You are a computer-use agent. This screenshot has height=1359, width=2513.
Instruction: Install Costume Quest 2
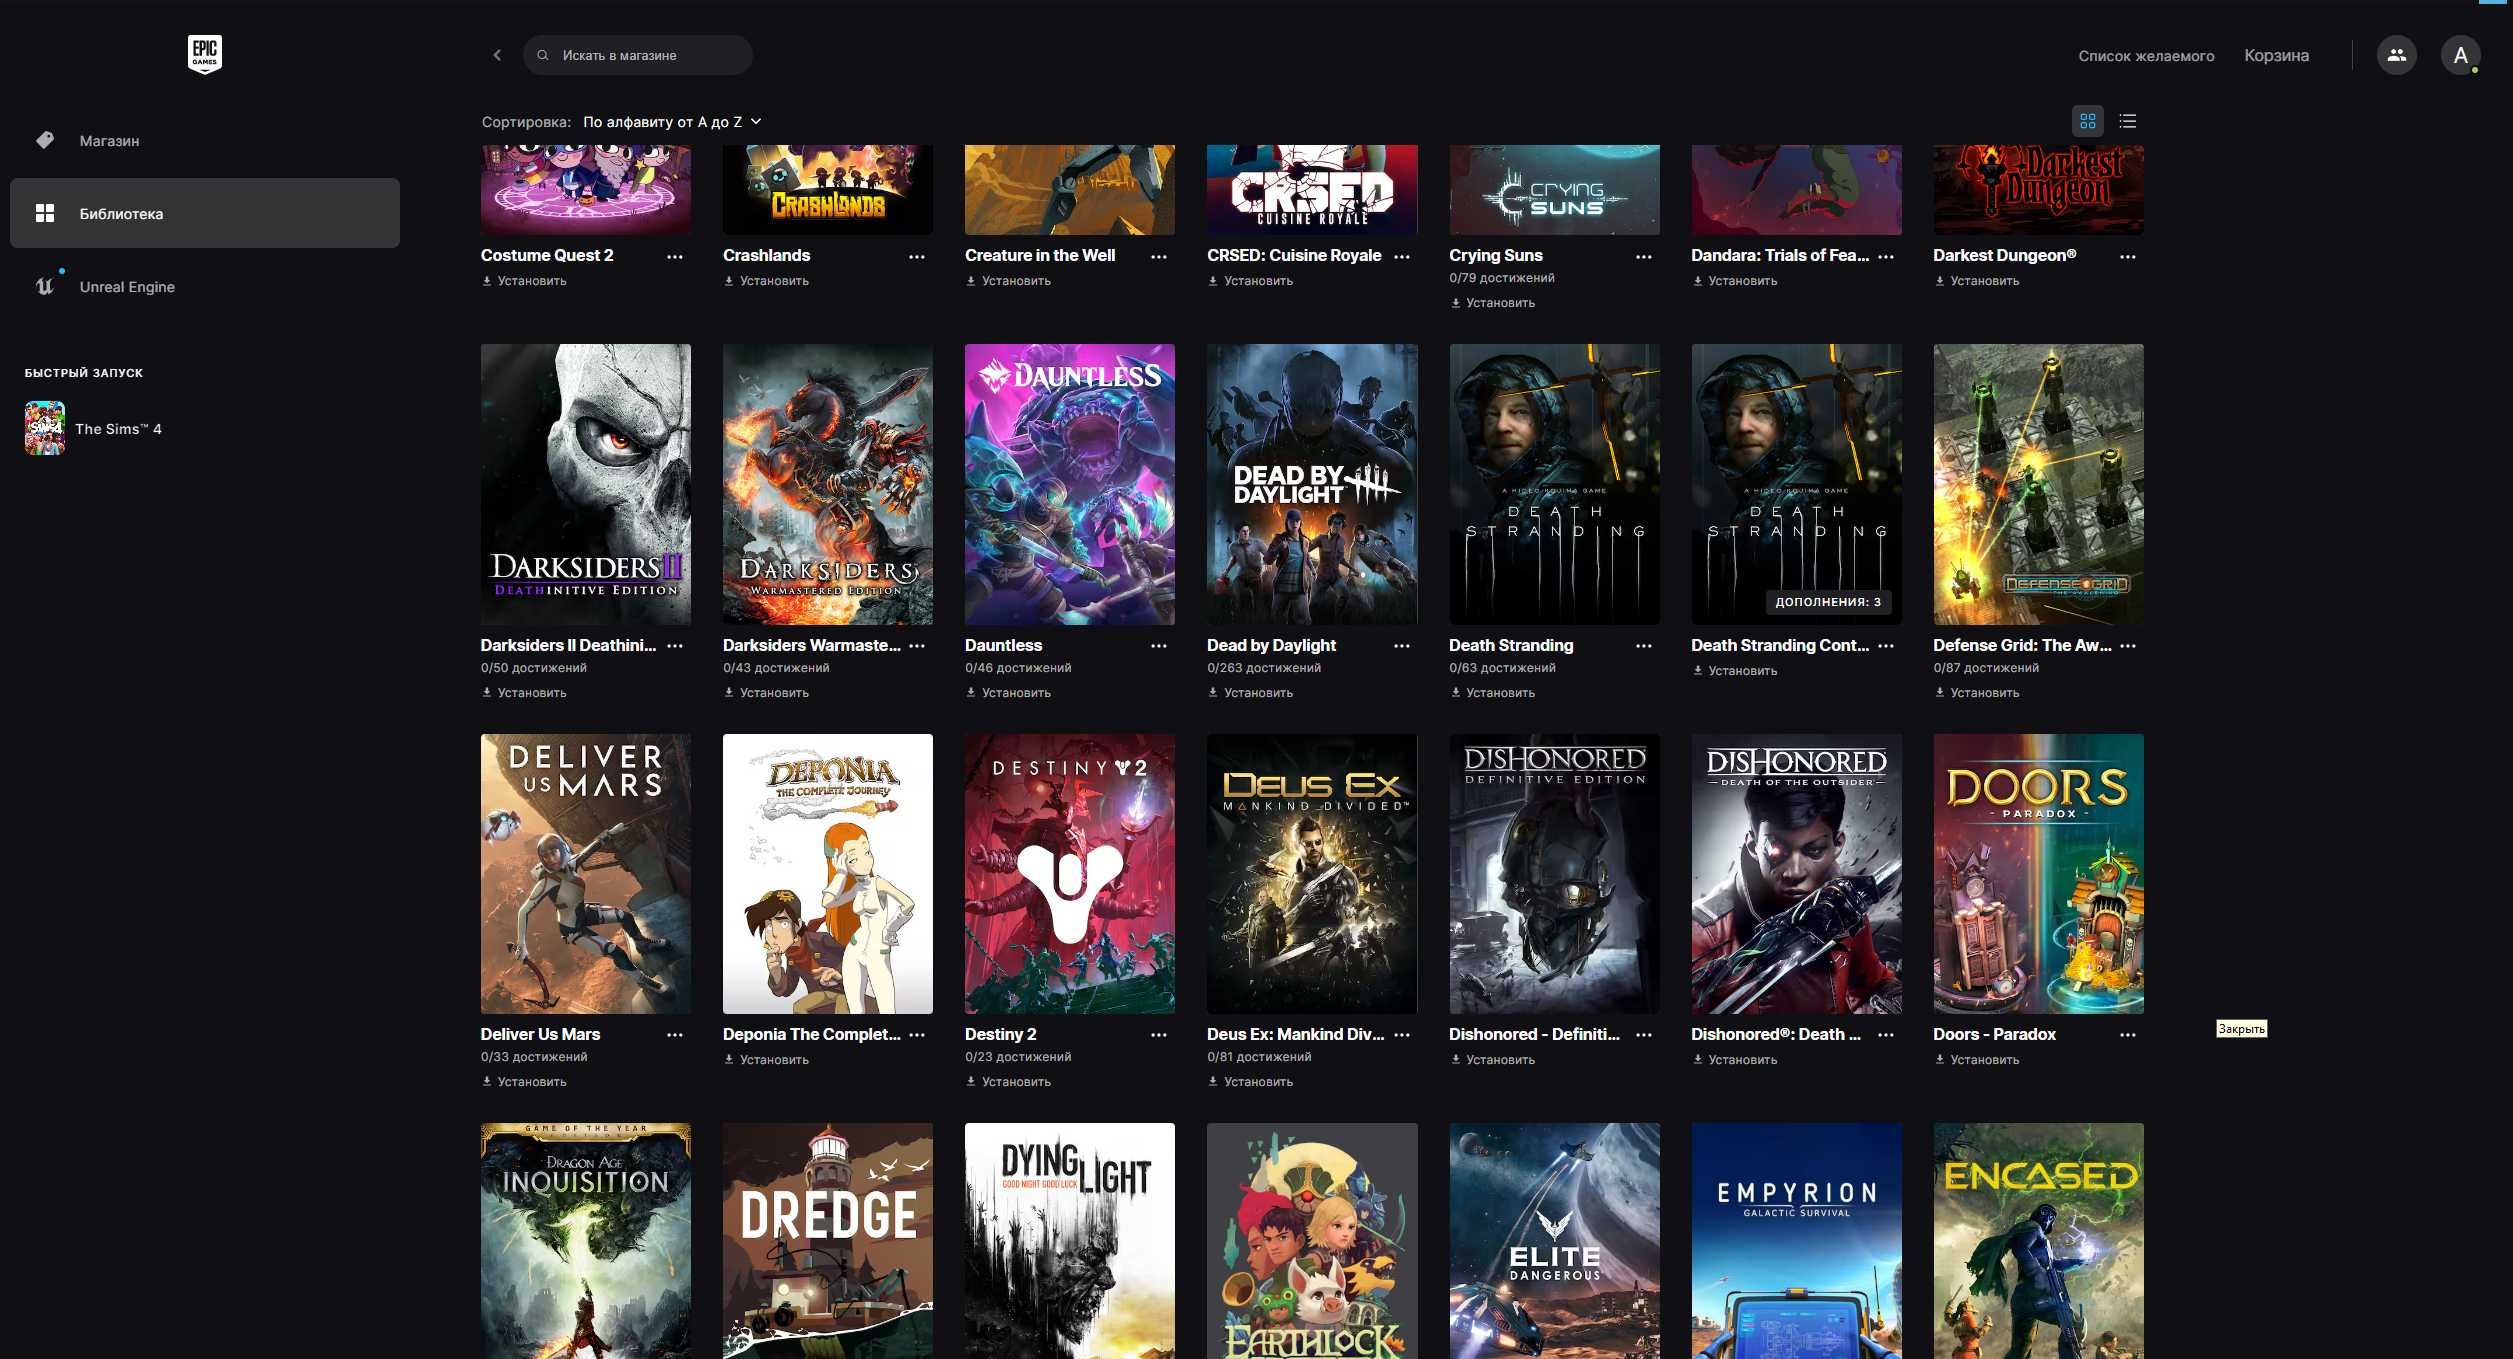[524, 281]
